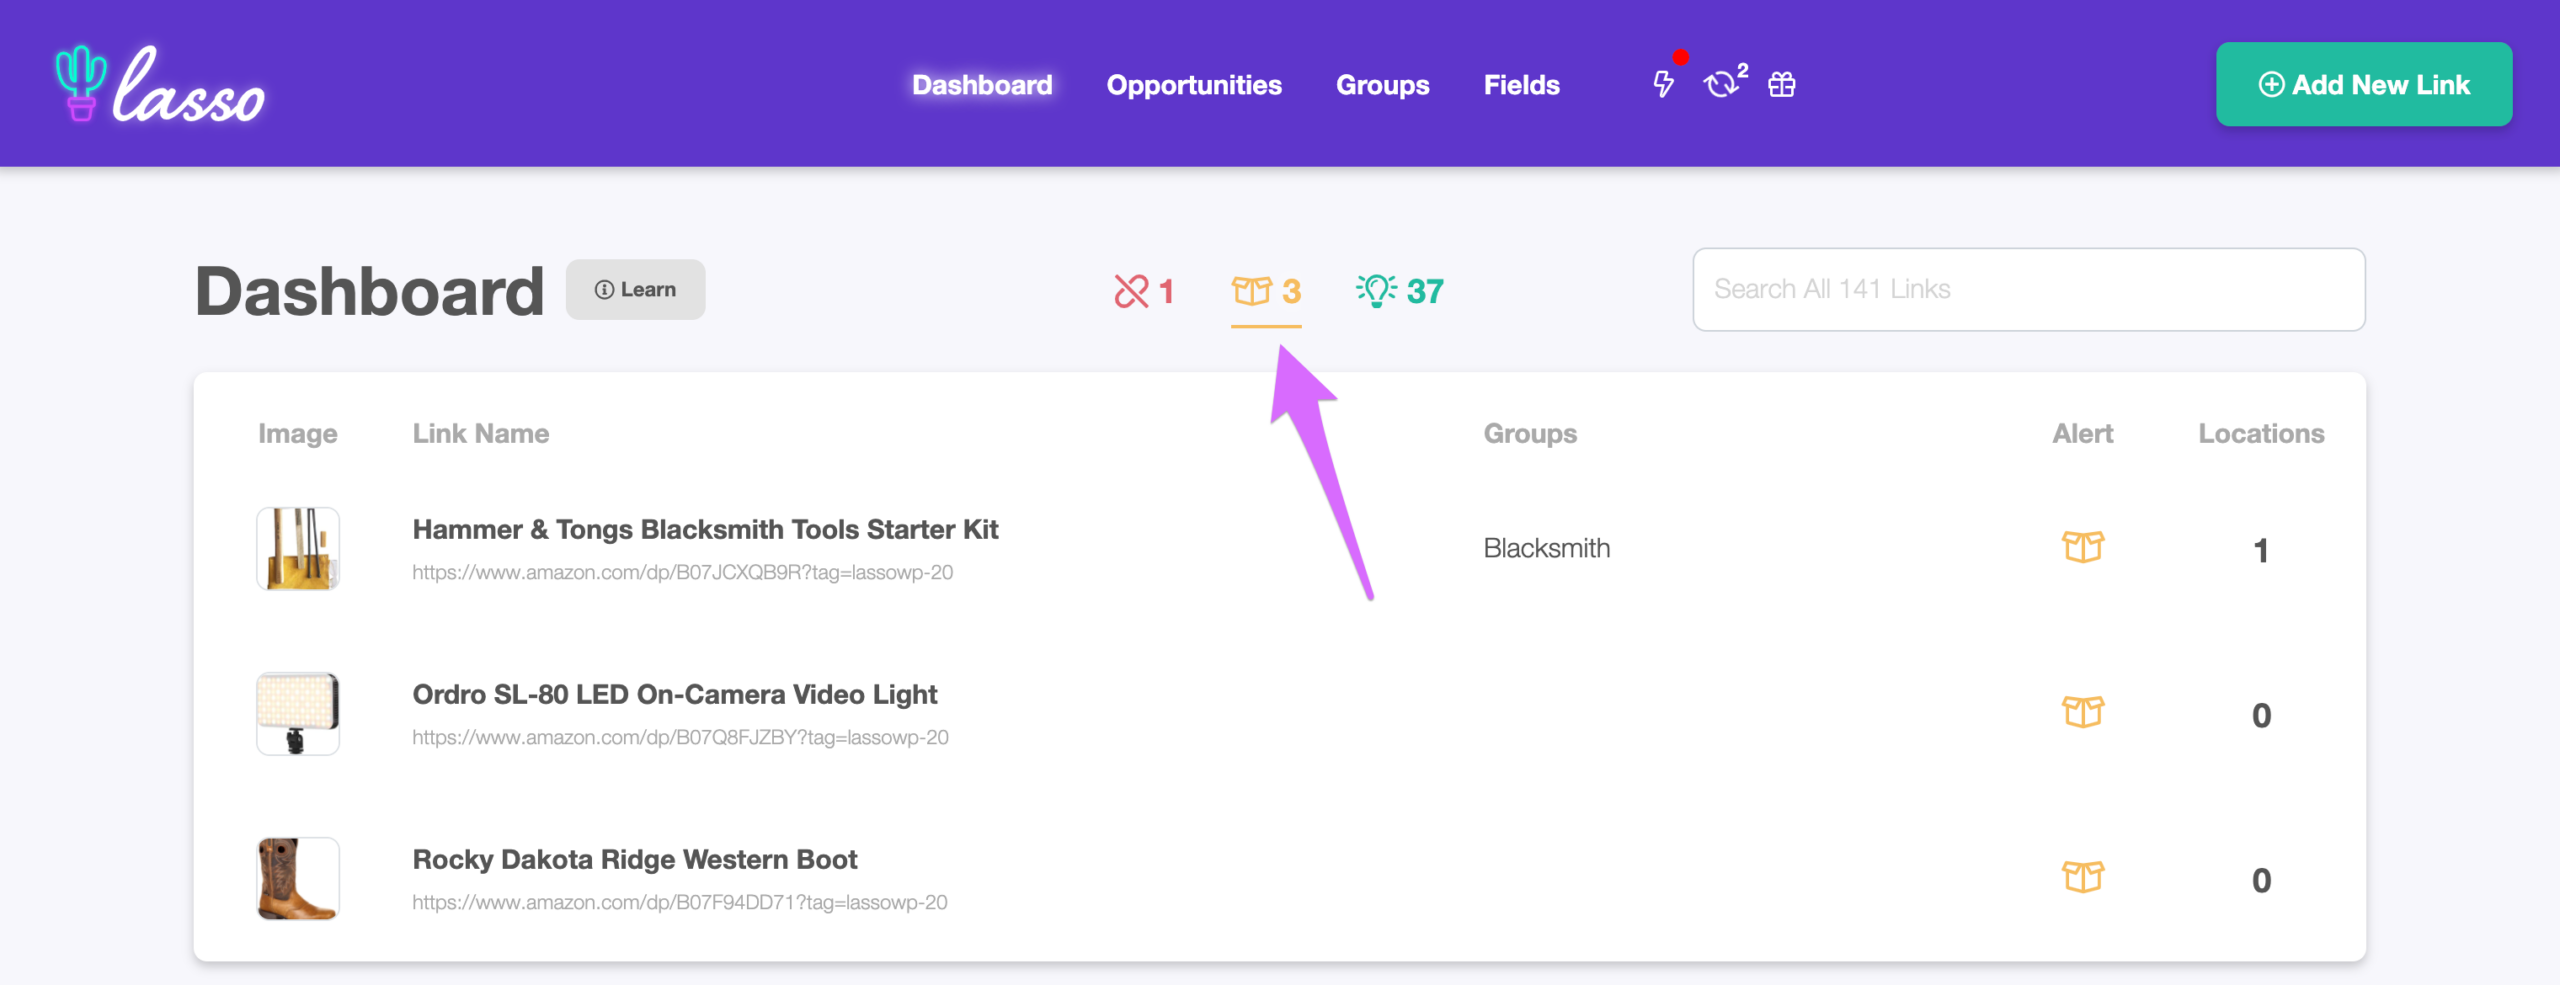Click out-of-stock alert icon for Ordro Video Light

click(2083, 712)
